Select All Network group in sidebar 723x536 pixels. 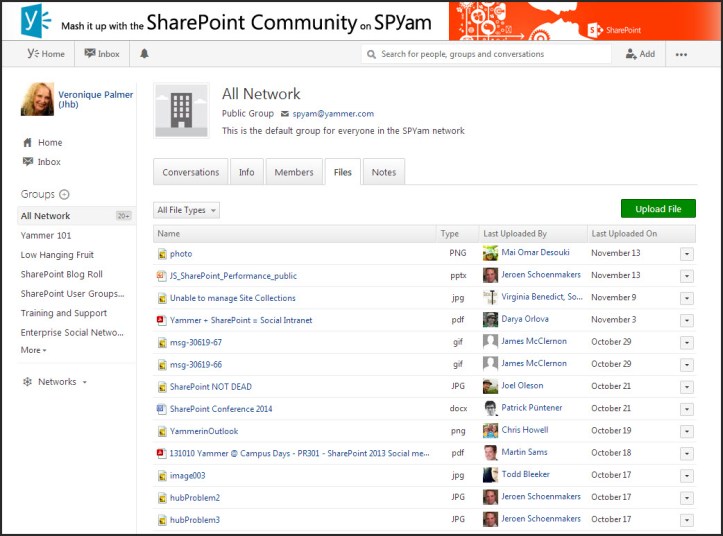pyautogui.click(x=77, y=216)
